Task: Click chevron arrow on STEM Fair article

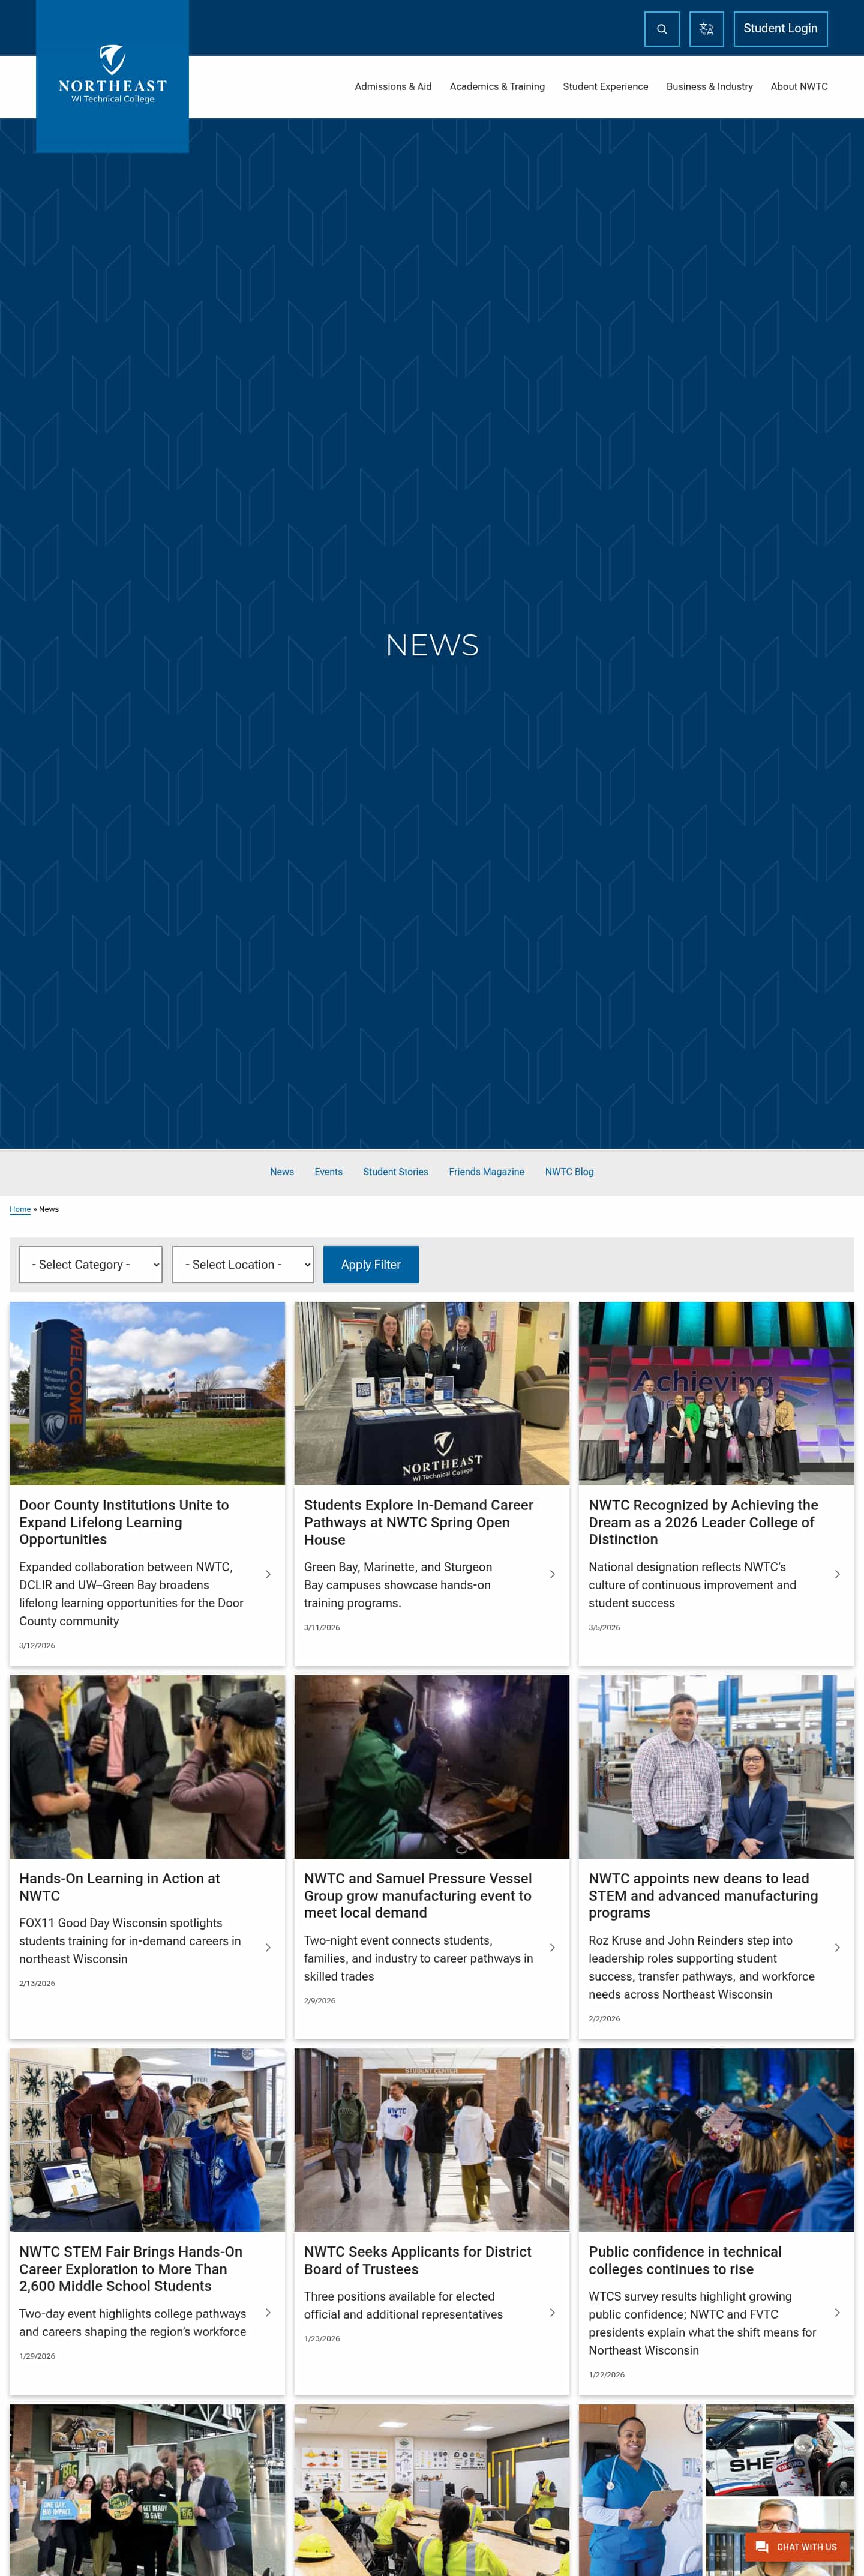Action: (x=268, y=2312)
